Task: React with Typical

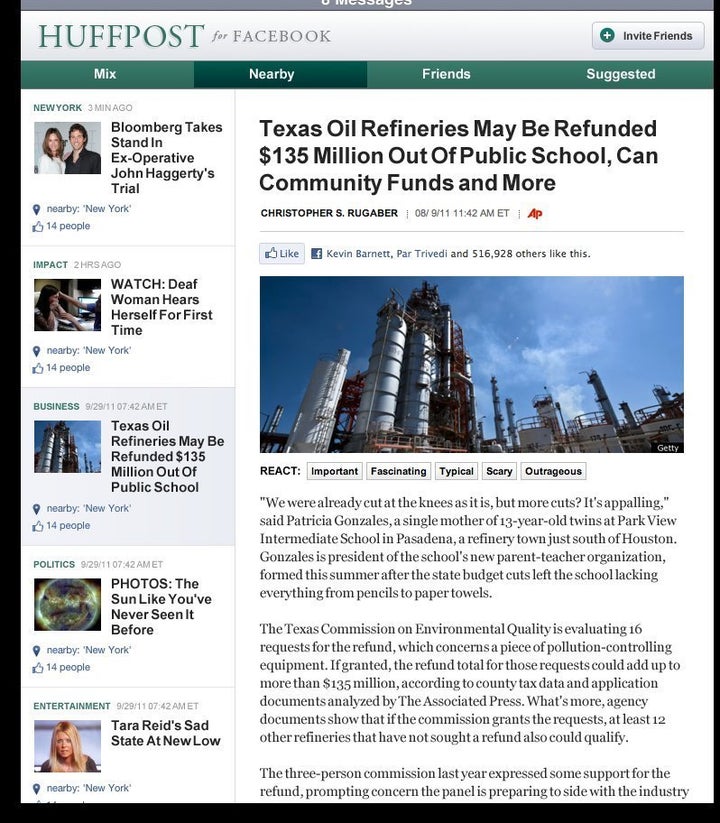Action: [x=456, y=471]
